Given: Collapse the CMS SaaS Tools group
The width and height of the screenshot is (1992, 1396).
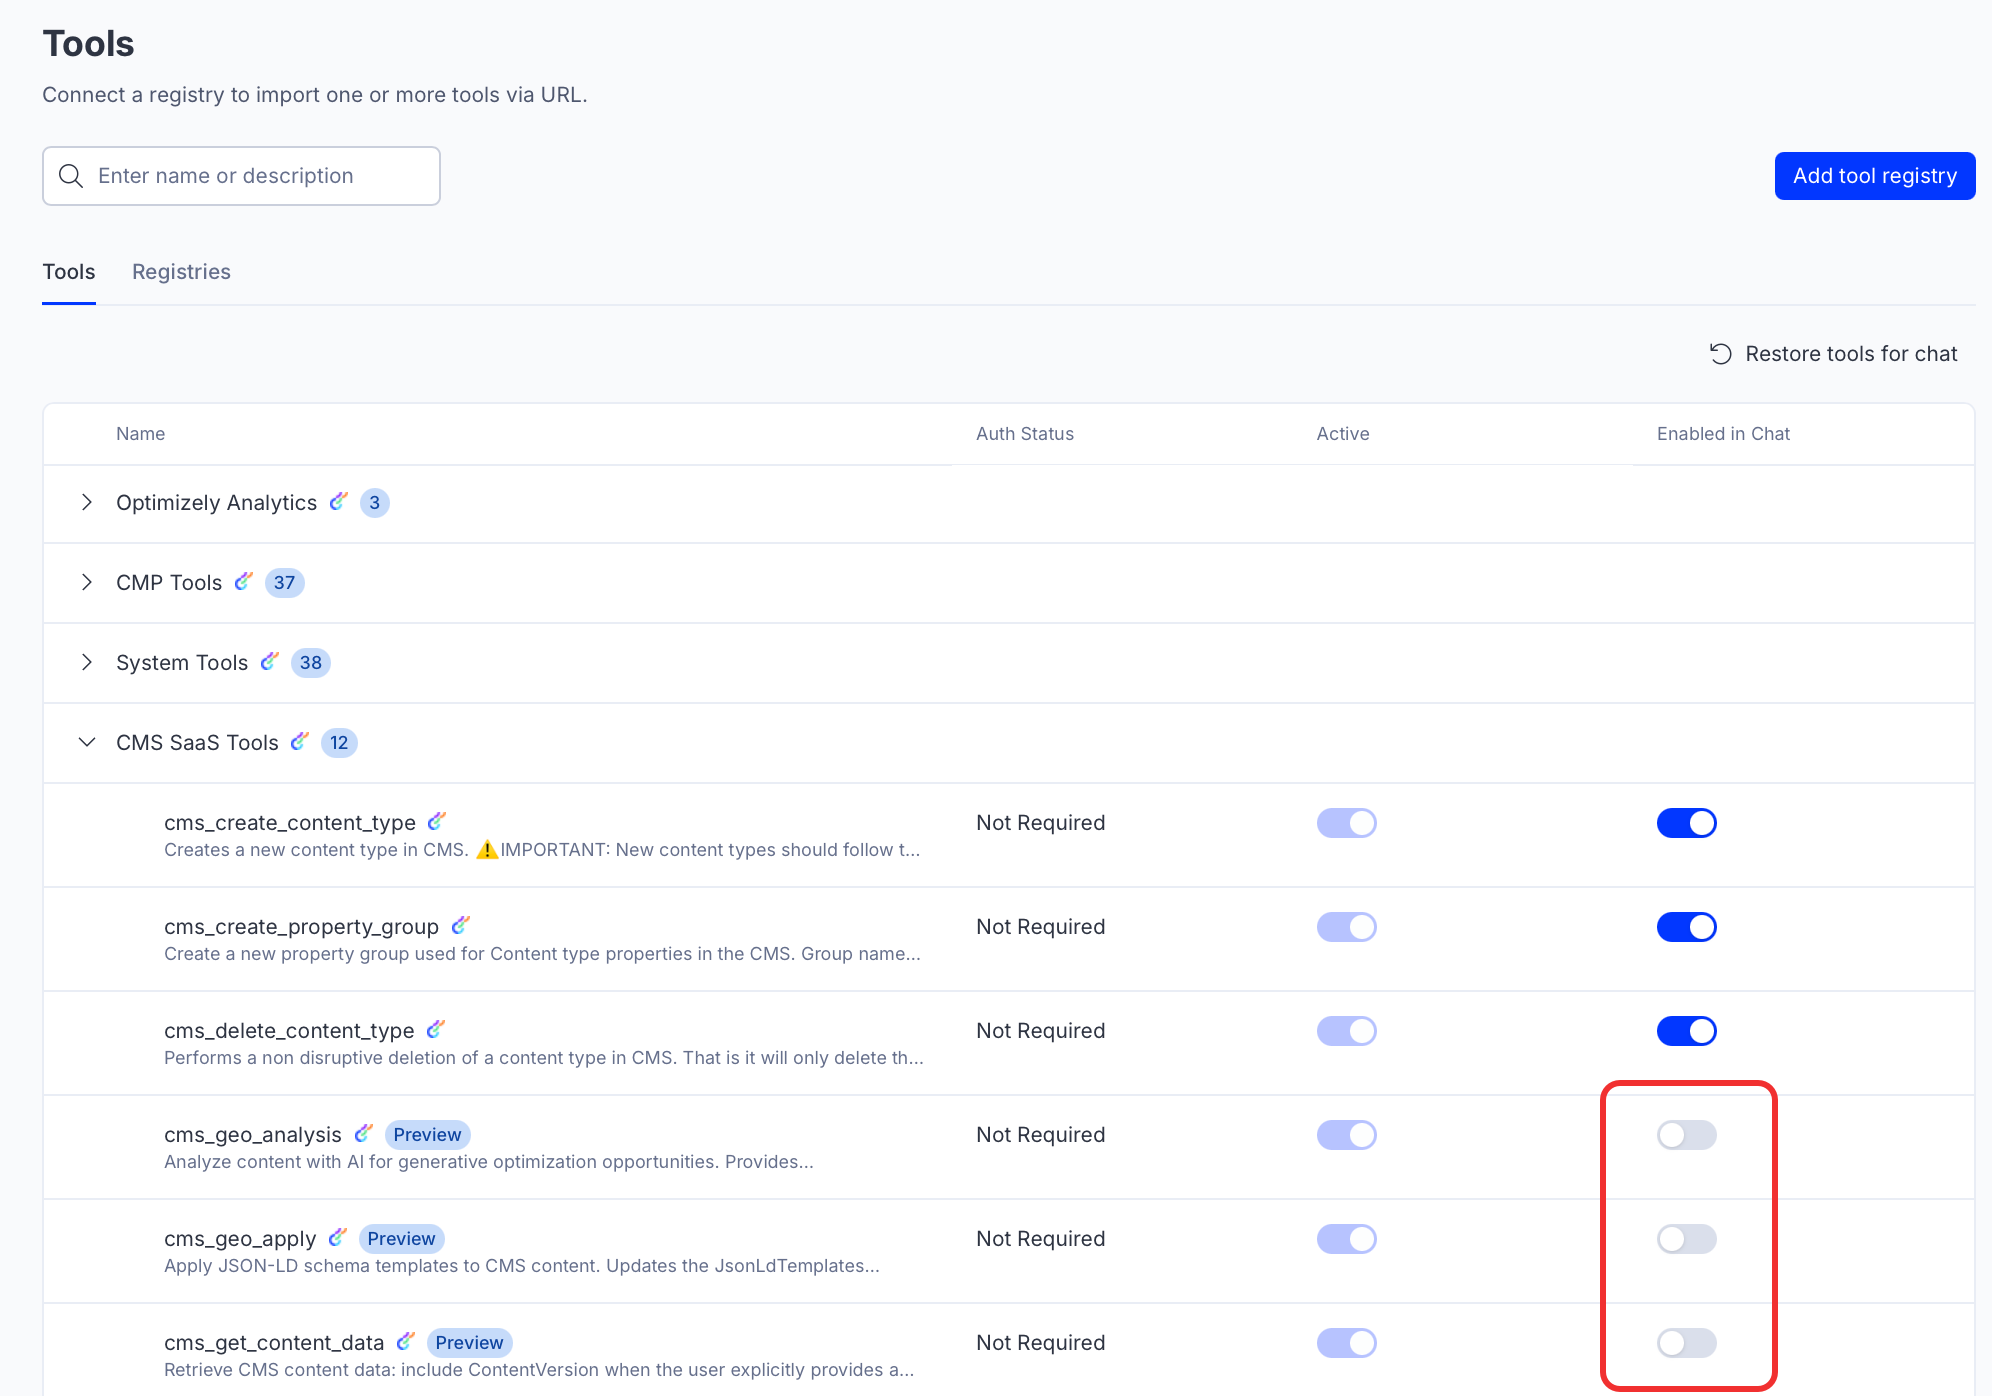Looking at the screenshot, I should pyautogui.click(x=87, y=742).
